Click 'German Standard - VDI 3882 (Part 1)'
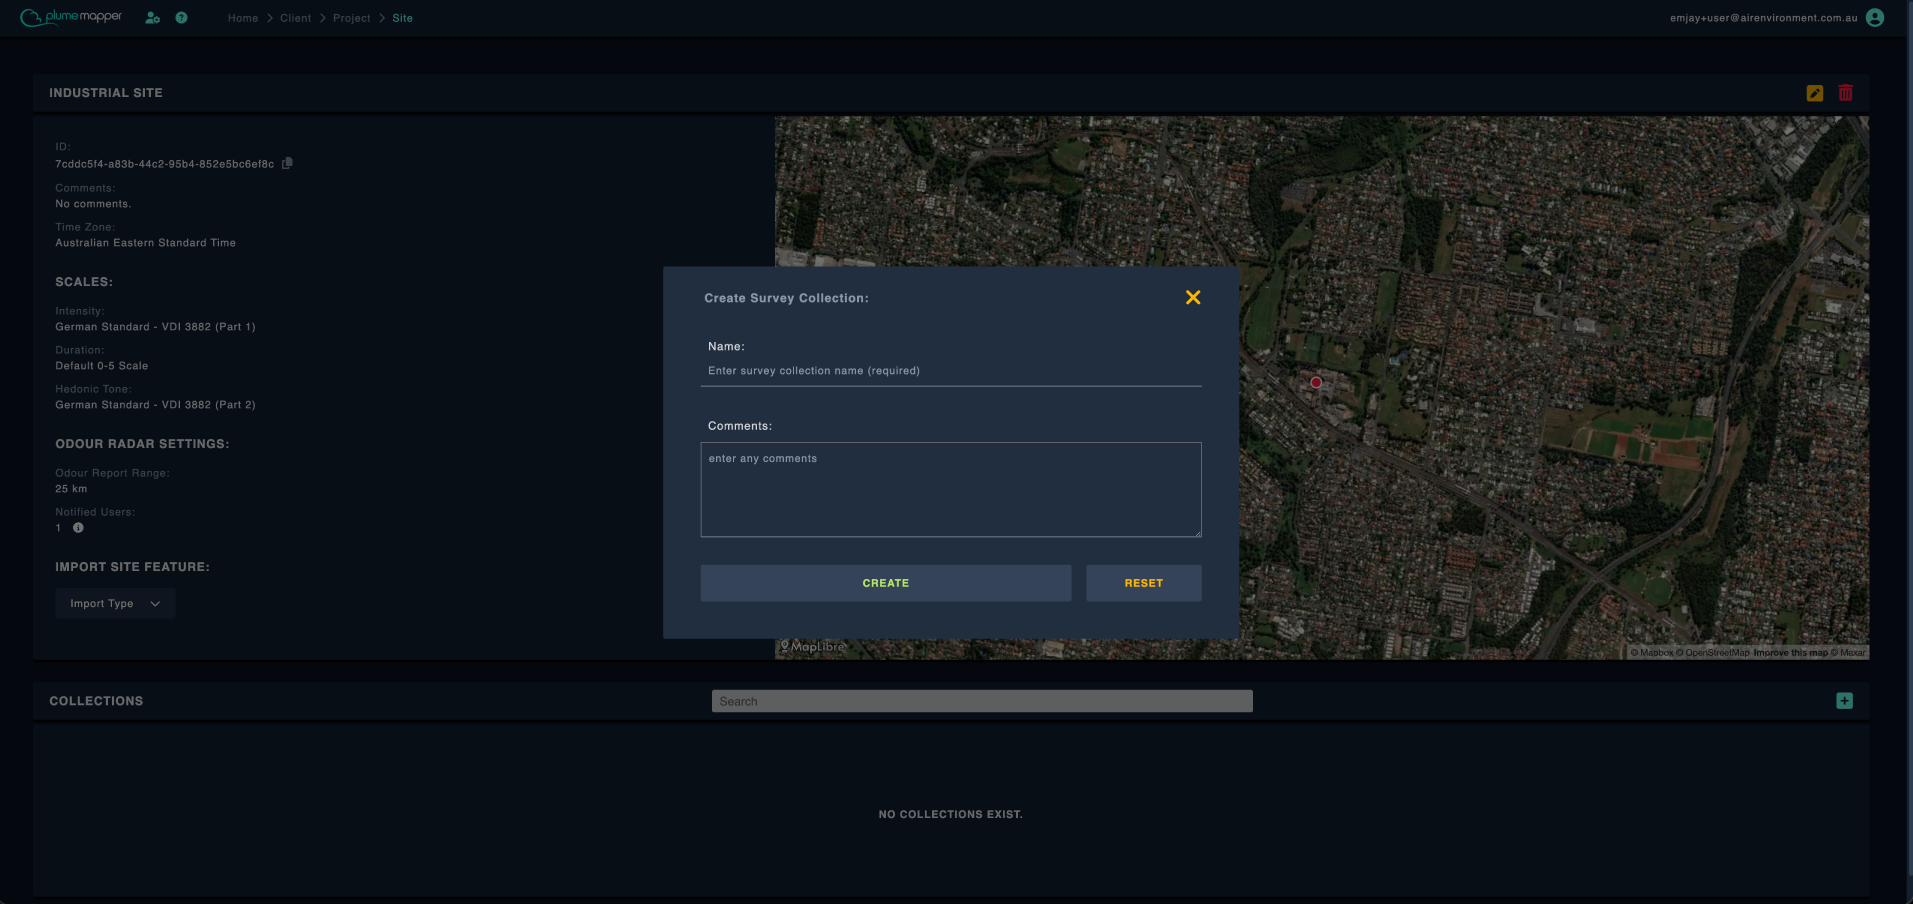 pos(155,327)
